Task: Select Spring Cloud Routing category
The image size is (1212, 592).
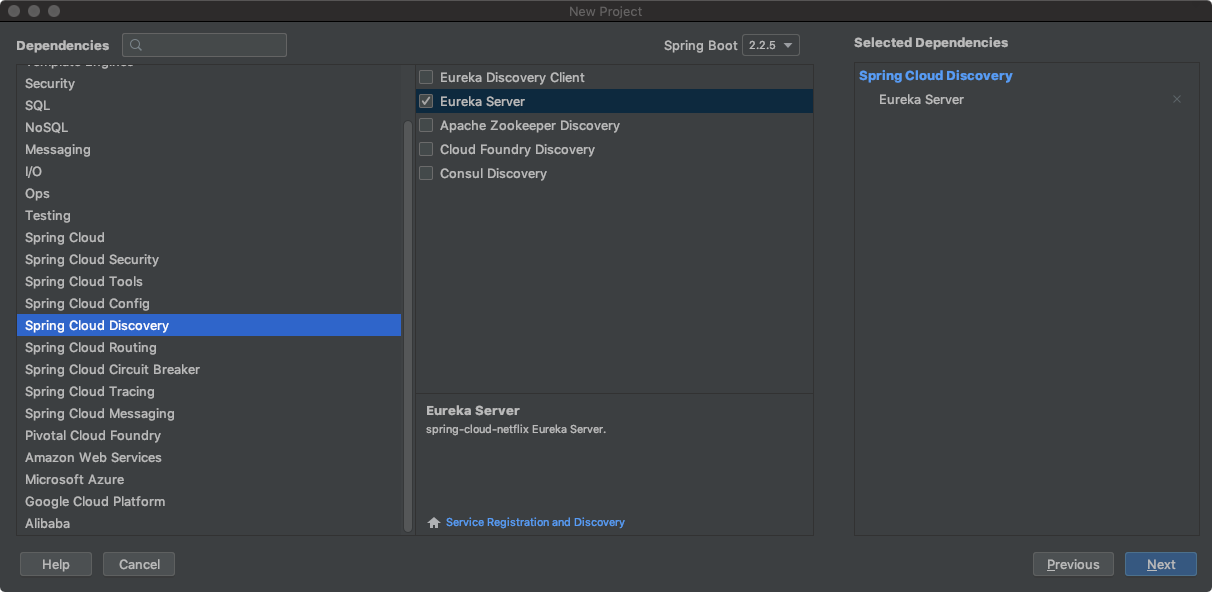Action: 91,347
